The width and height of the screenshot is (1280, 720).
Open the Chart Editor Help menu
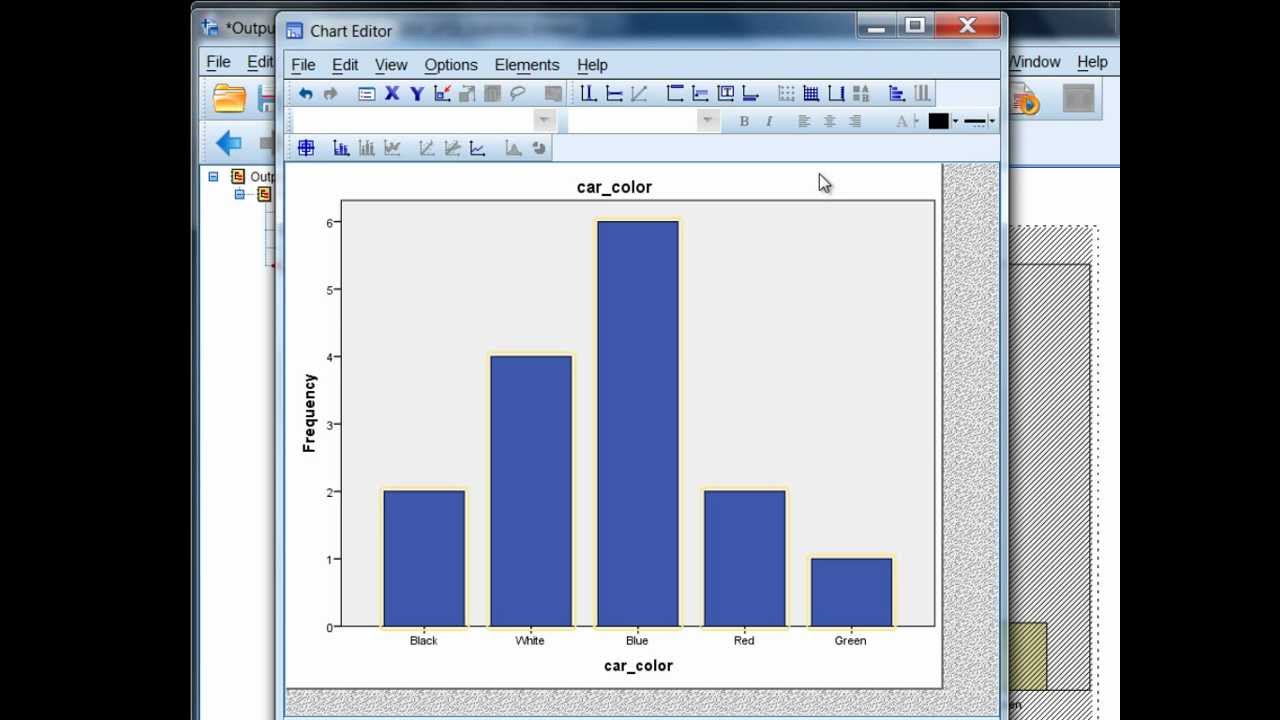point(592,65)
